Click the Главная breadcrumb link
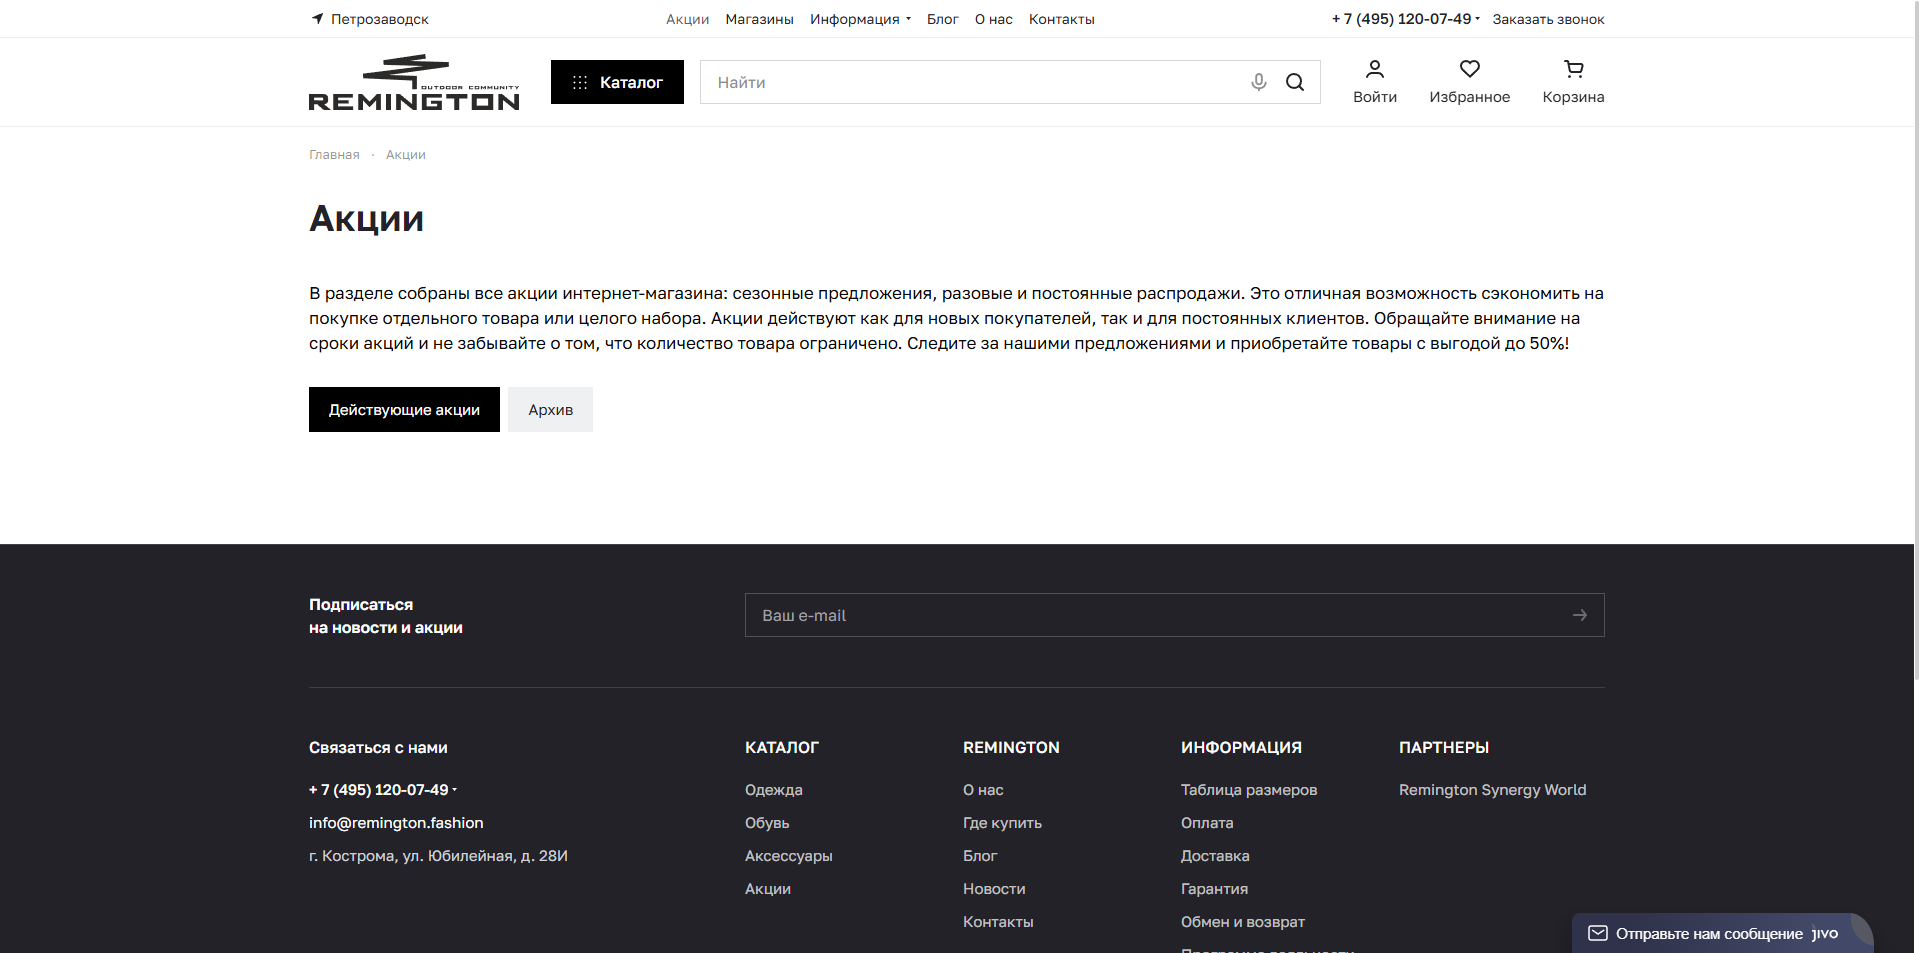The image size is (1920, 953). point(334,155)
